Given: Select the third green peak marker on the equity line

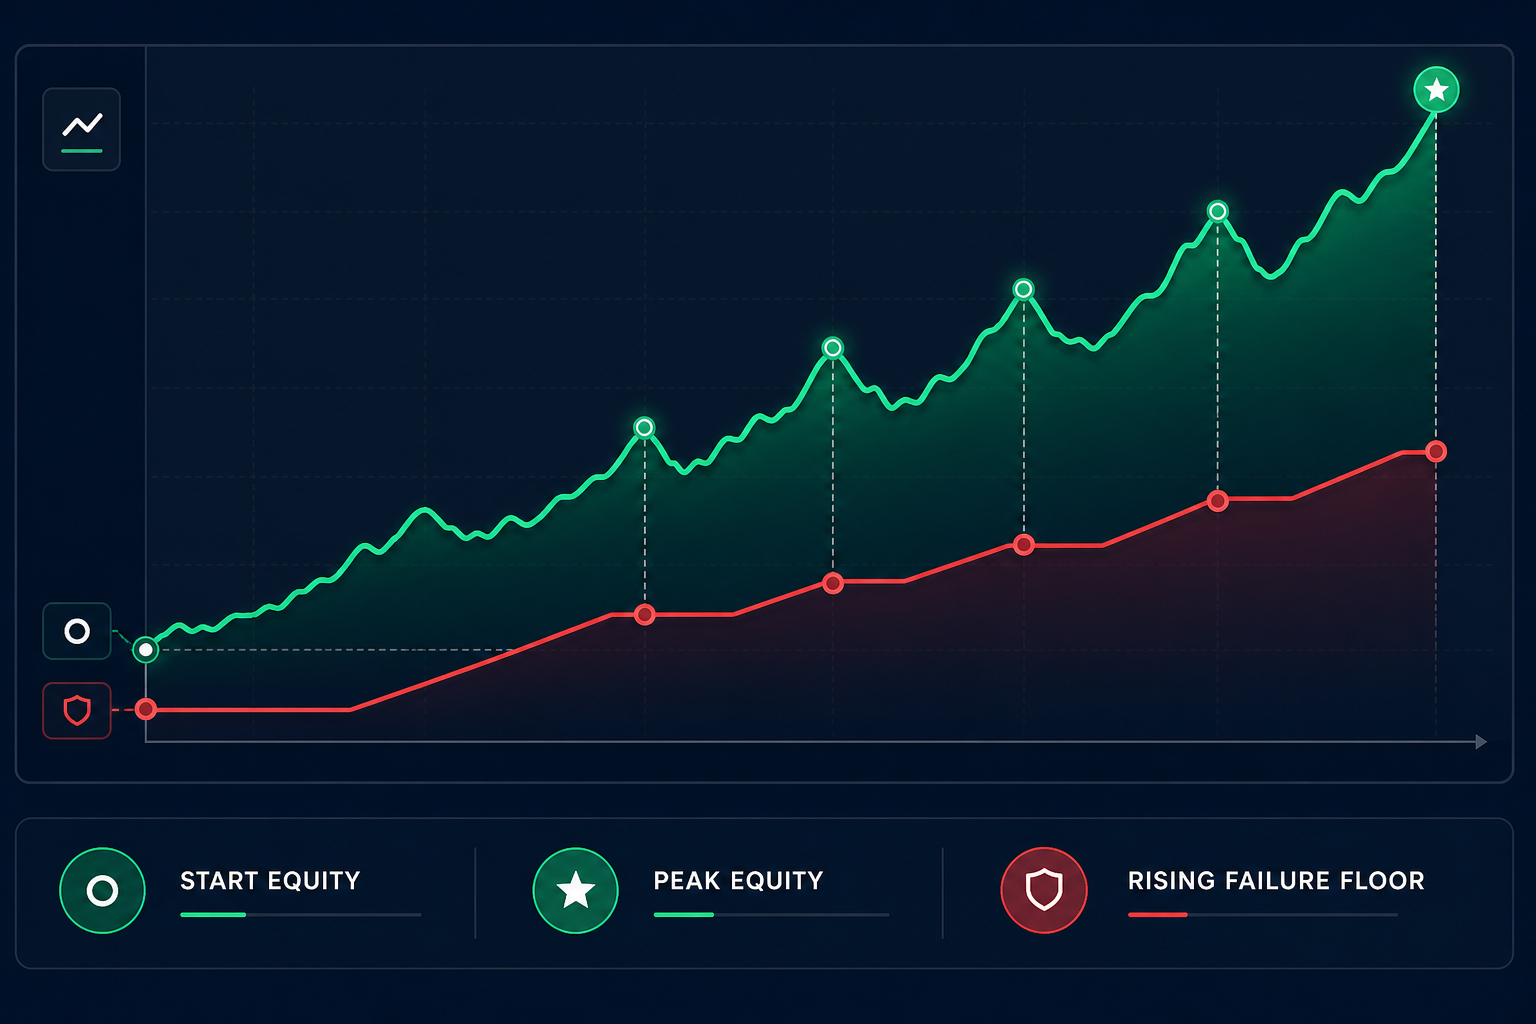Looking at the screenshot, I should 1023,289.
